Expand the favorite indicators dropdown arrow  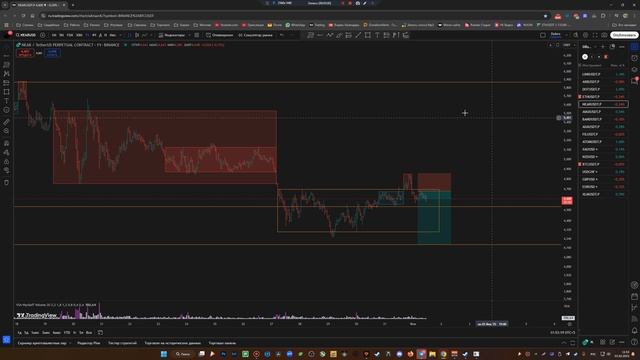point(190,35)
